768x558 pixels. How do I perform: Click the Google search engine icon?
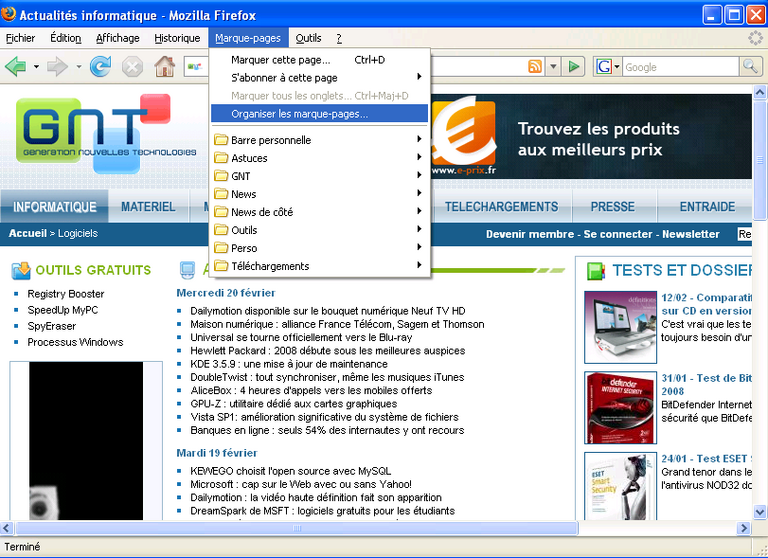[604, 66]
